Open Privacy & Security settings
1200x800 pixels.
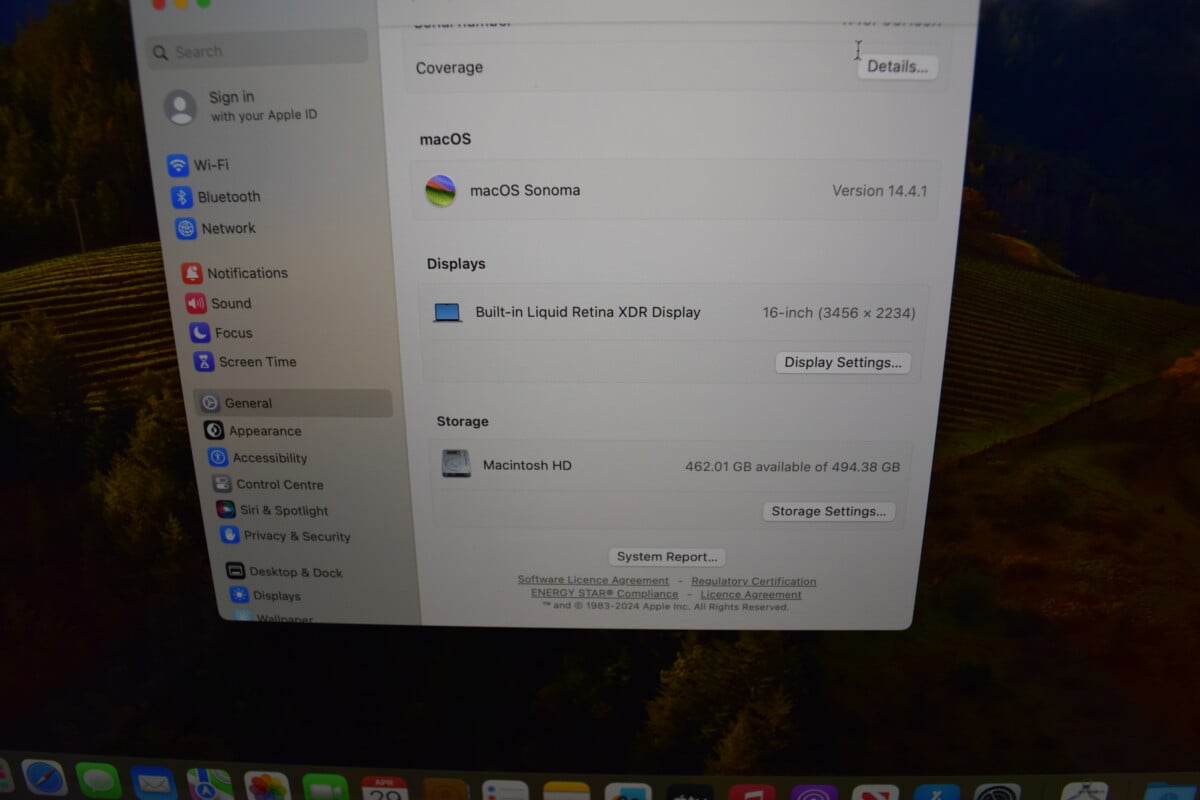coord(286,536)
